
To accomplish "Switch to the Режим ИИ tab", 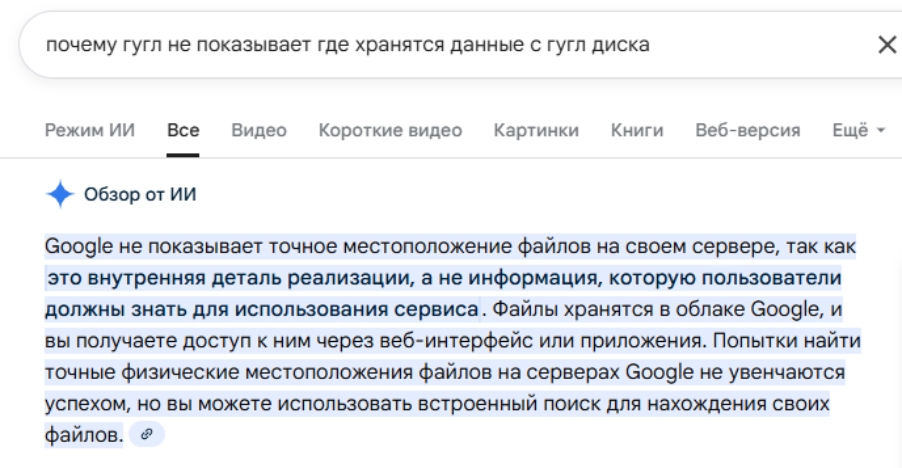I will [x=92, y=131].
